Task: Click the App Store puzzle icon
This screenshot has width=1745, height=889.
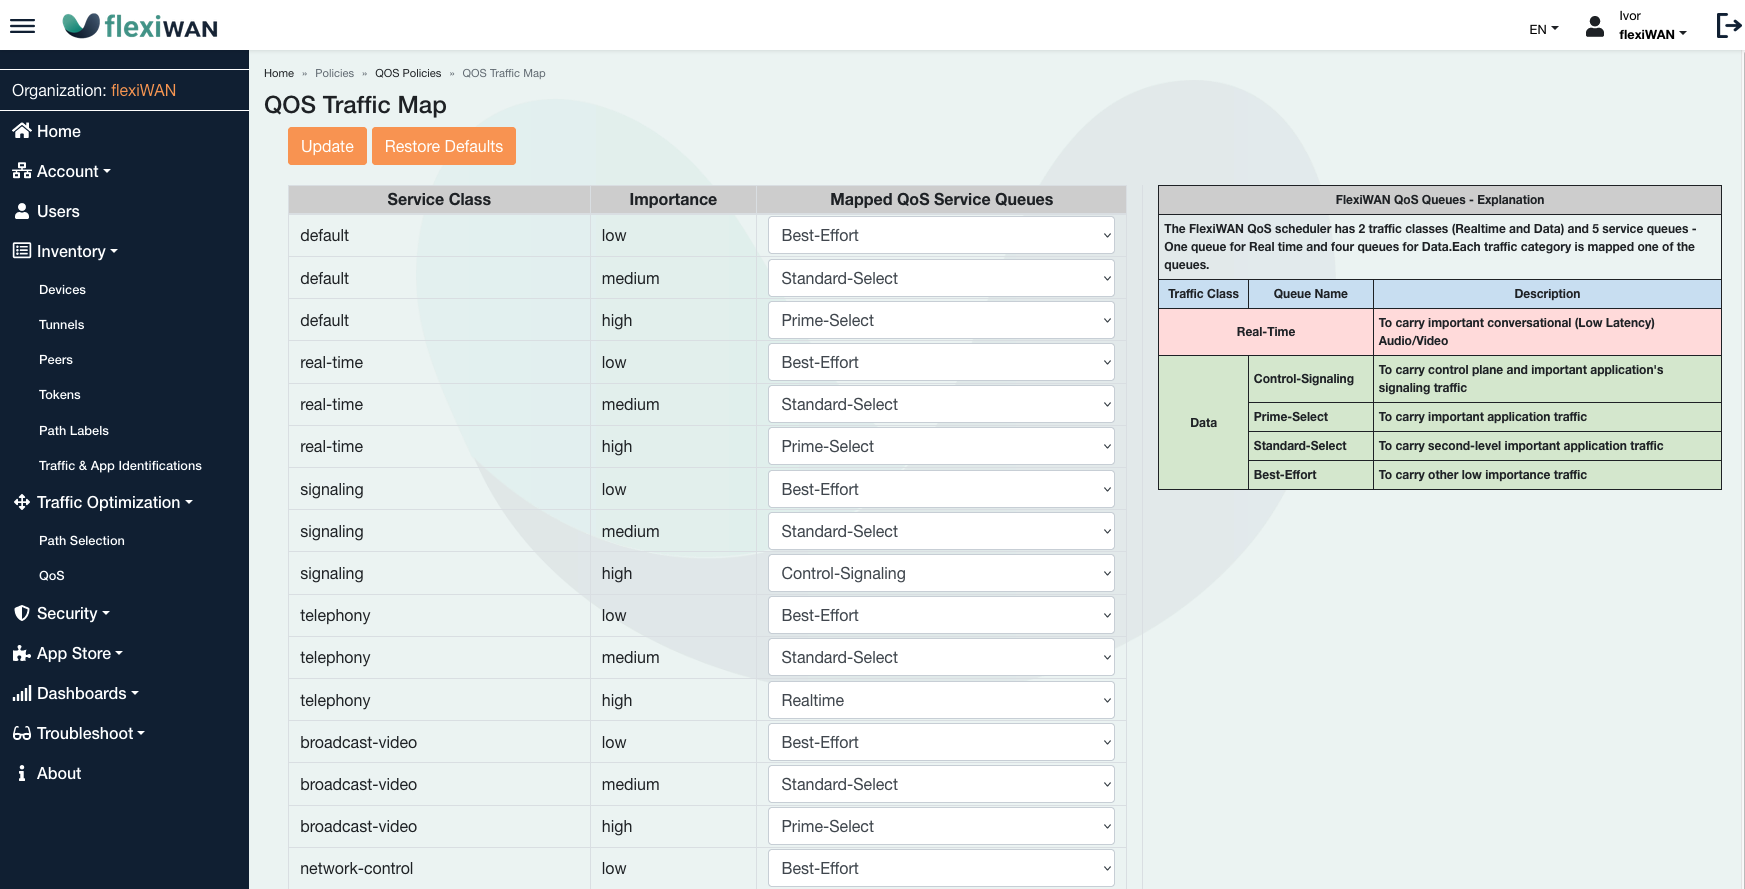Action: [21, 653]
